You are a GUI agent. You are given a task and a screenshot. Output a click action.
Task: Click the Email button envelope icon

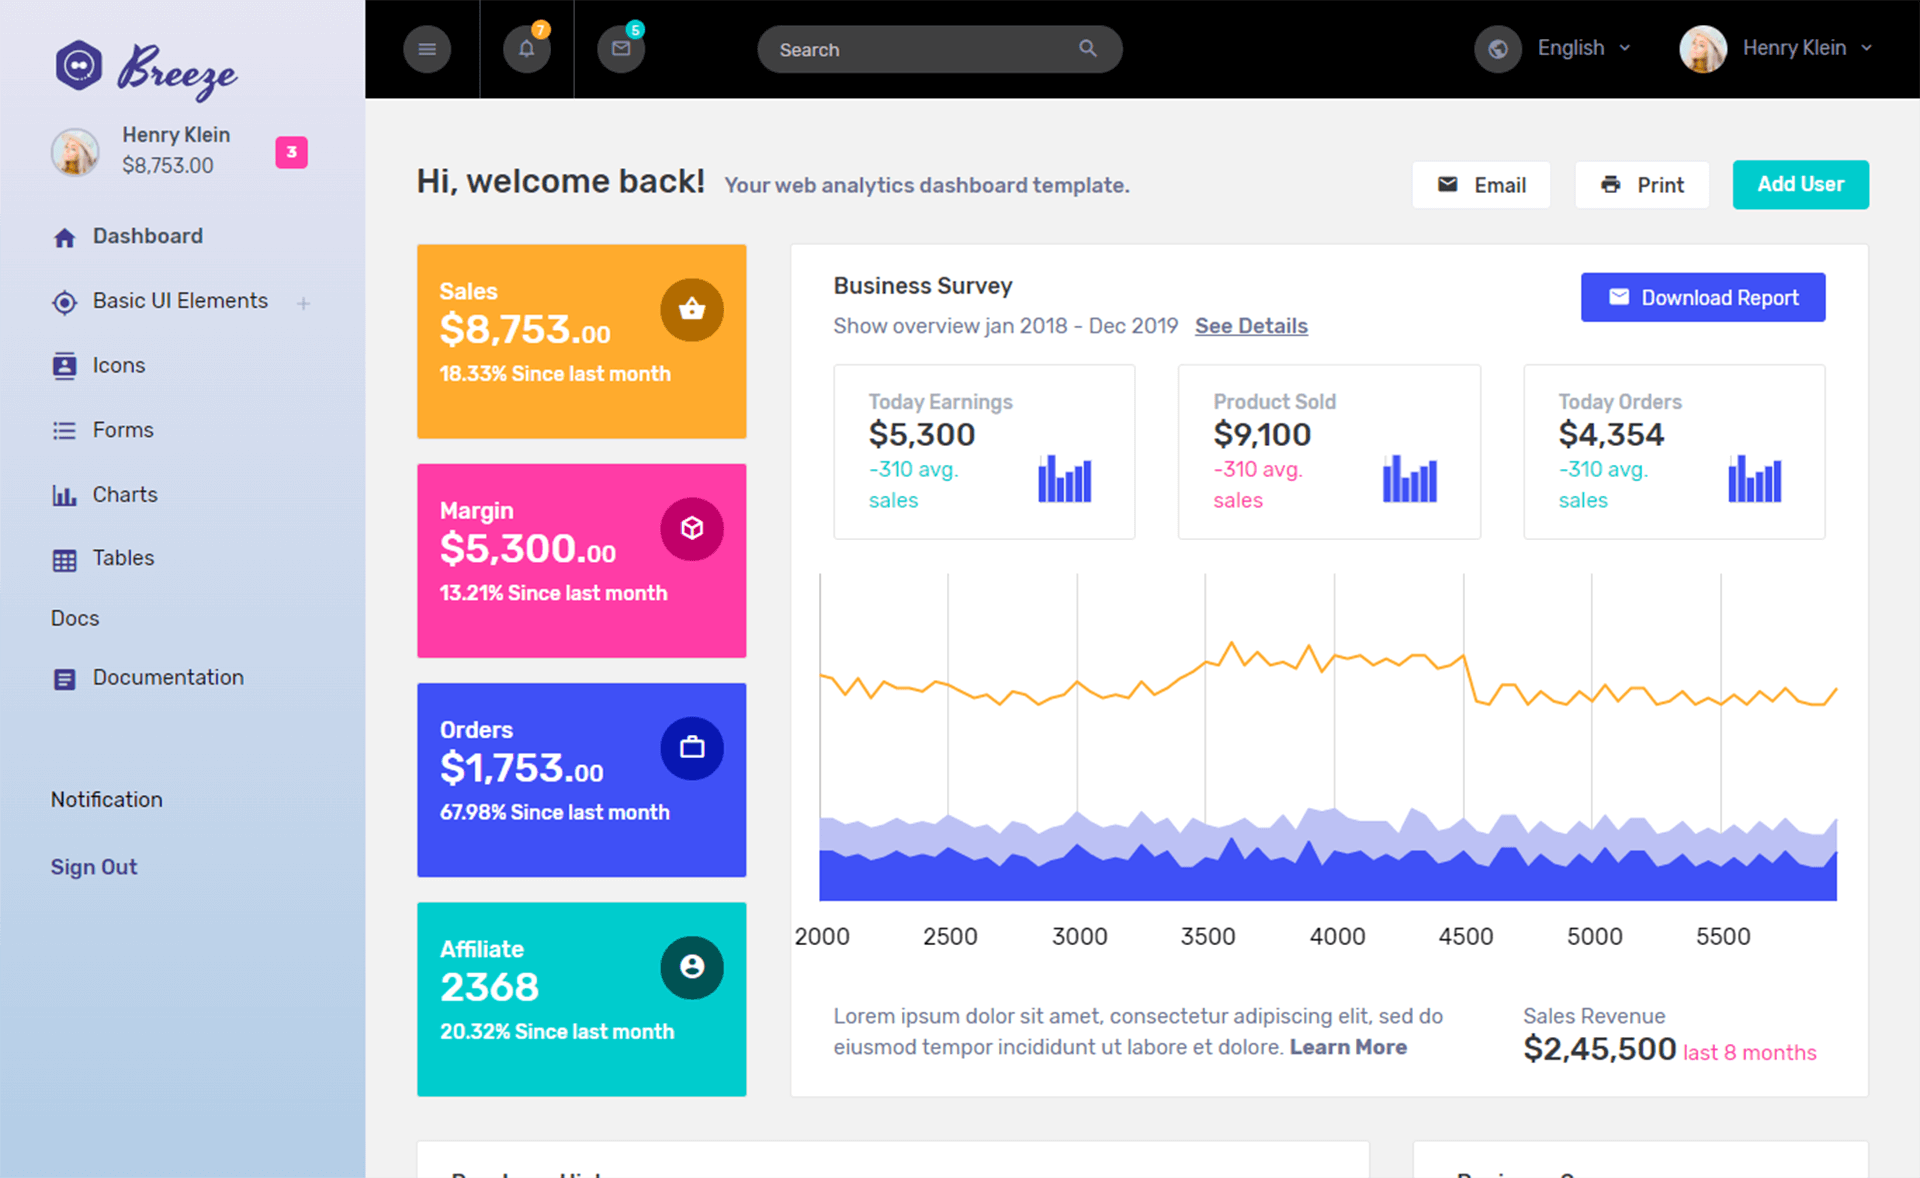(1448, 184)
